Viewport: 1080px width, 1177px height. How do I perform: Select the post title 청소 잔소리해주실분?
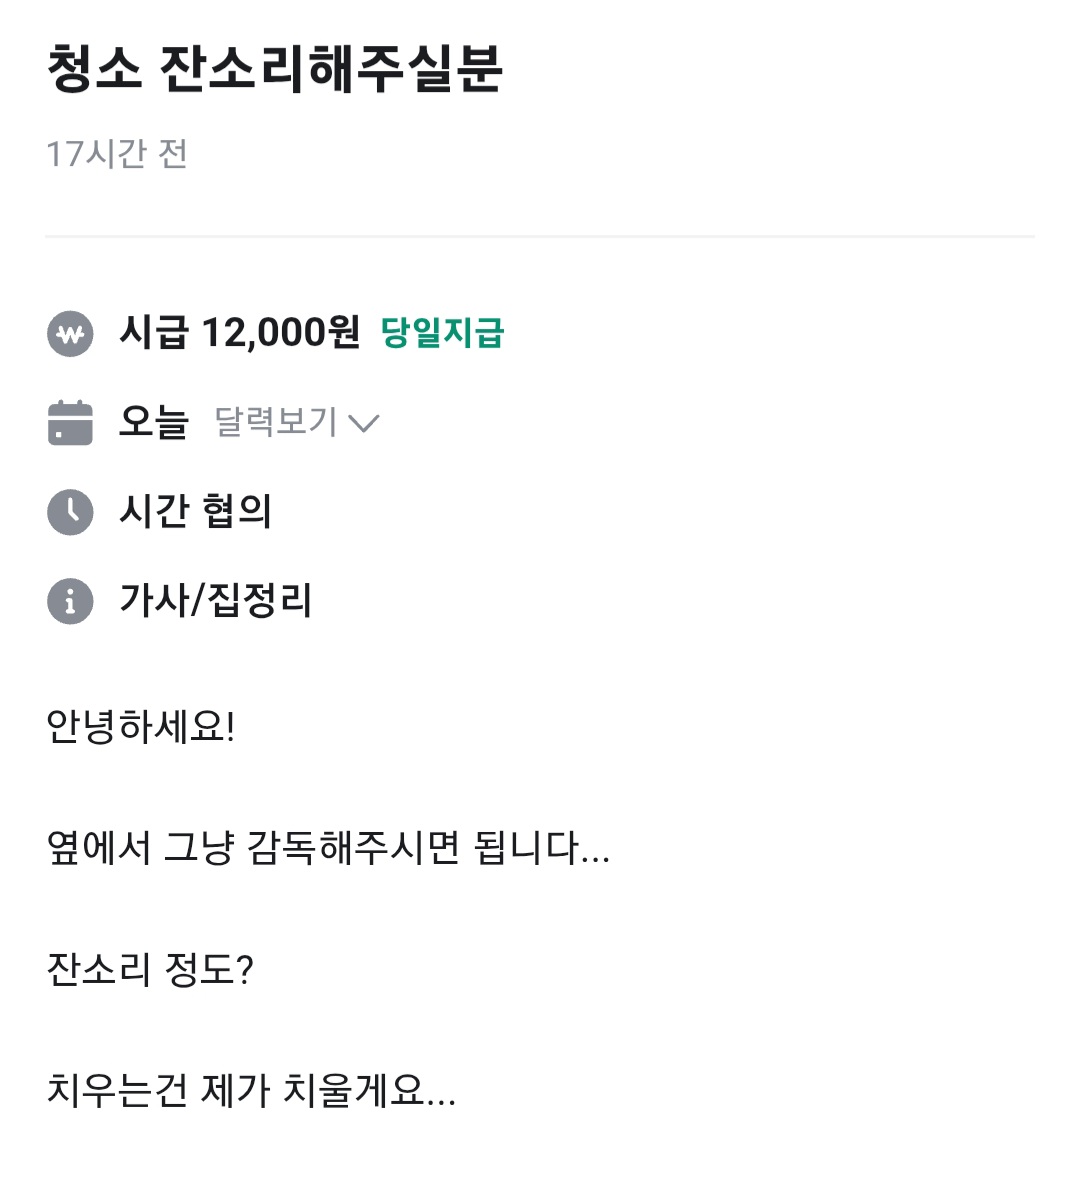[x=274, y=70]
